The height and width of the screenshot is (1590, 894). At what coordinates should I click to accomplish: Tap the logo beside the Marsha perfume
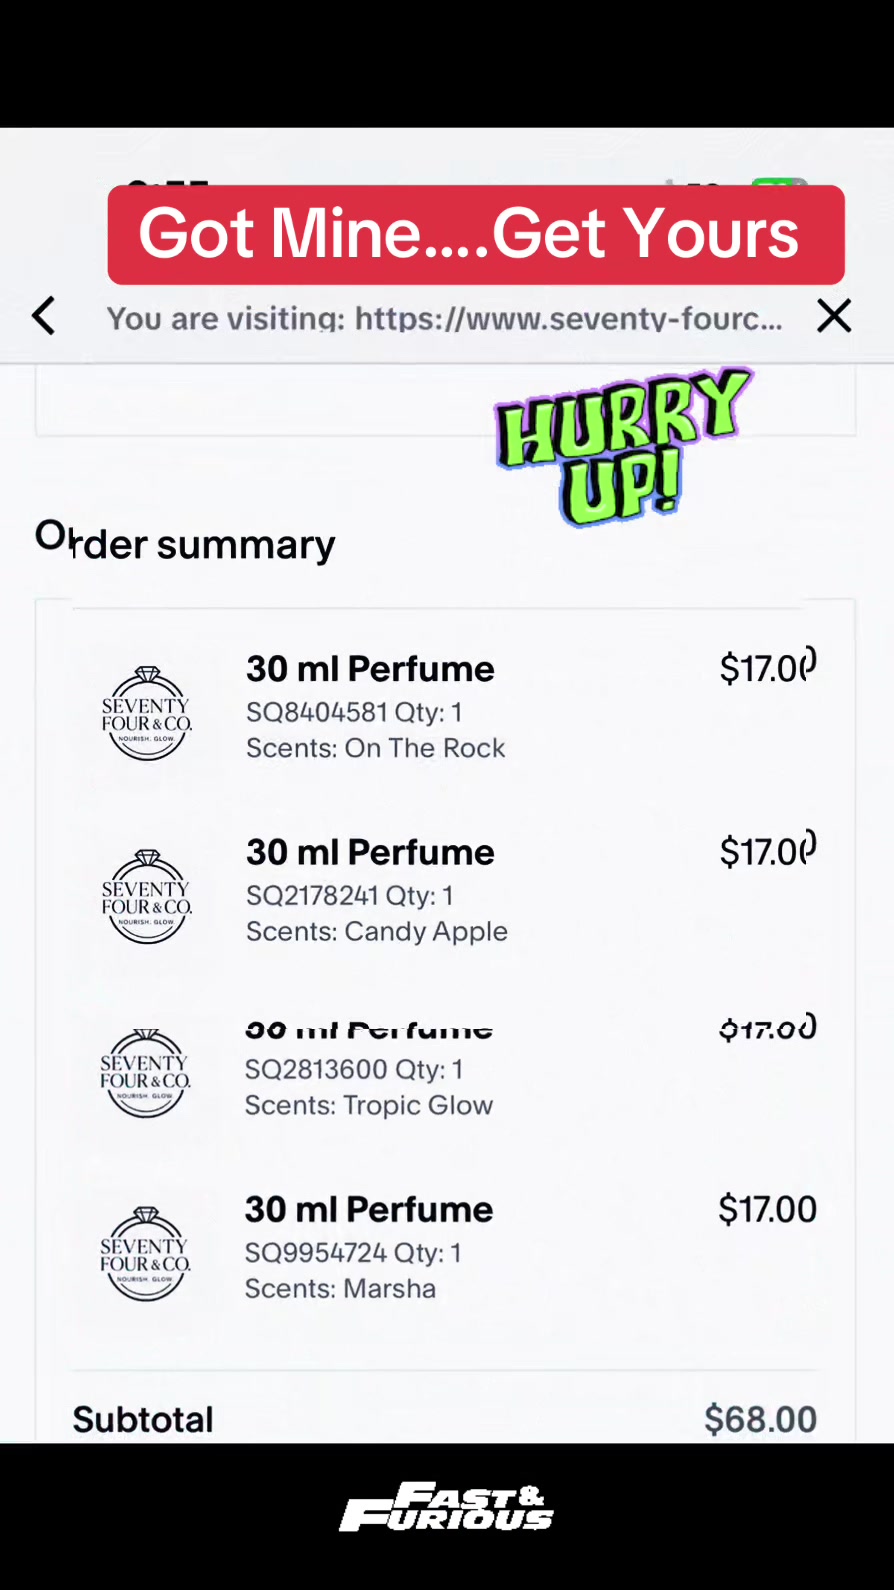146,1254
